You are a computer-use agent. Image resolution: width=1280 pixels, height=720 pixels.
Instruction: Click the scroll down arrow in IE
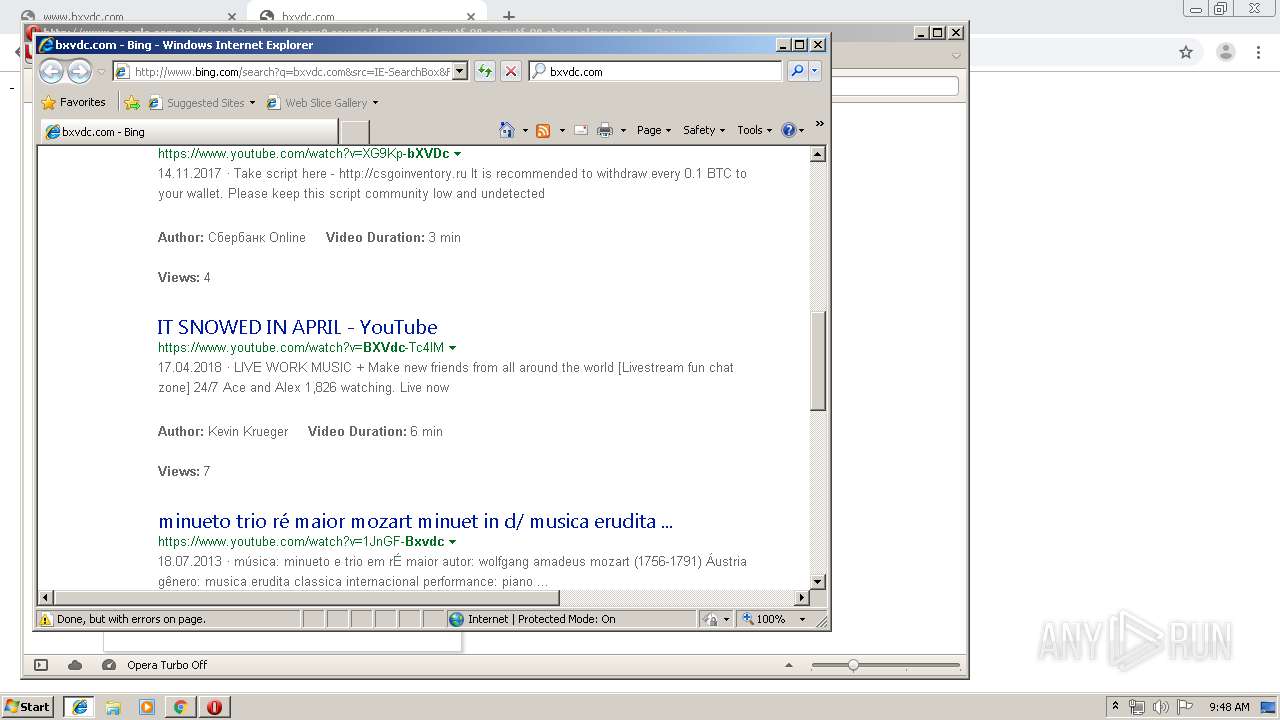[x=818, y=581]
